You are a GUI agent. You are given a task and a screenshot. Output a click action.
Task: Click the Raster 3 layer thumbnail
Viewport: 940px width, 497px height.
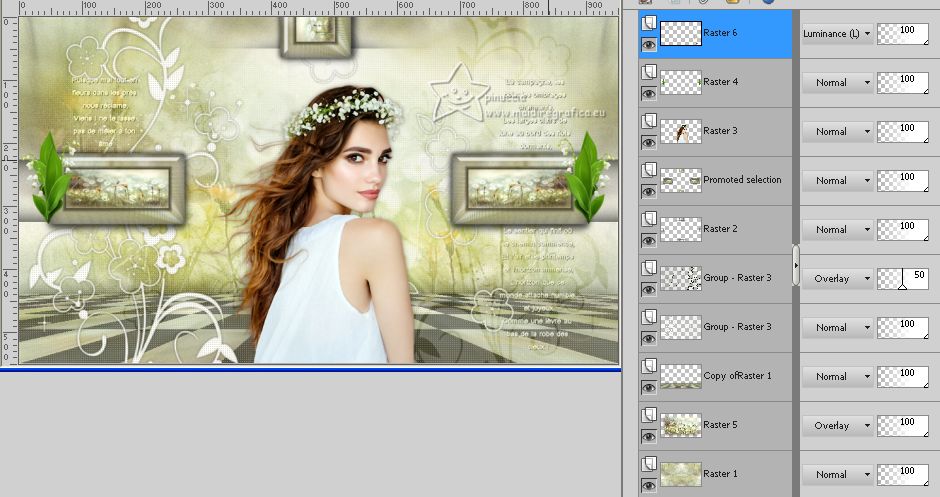(680, 131)
